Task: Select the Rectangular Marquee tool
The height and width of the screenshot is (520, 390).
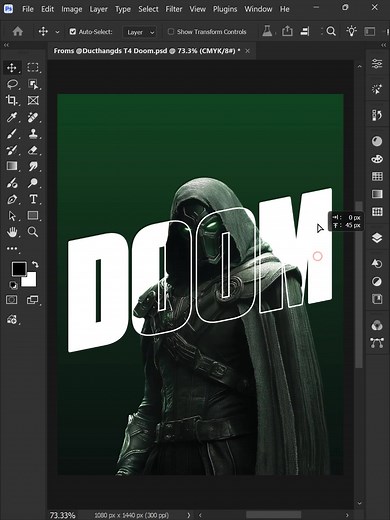Action: 33,68
